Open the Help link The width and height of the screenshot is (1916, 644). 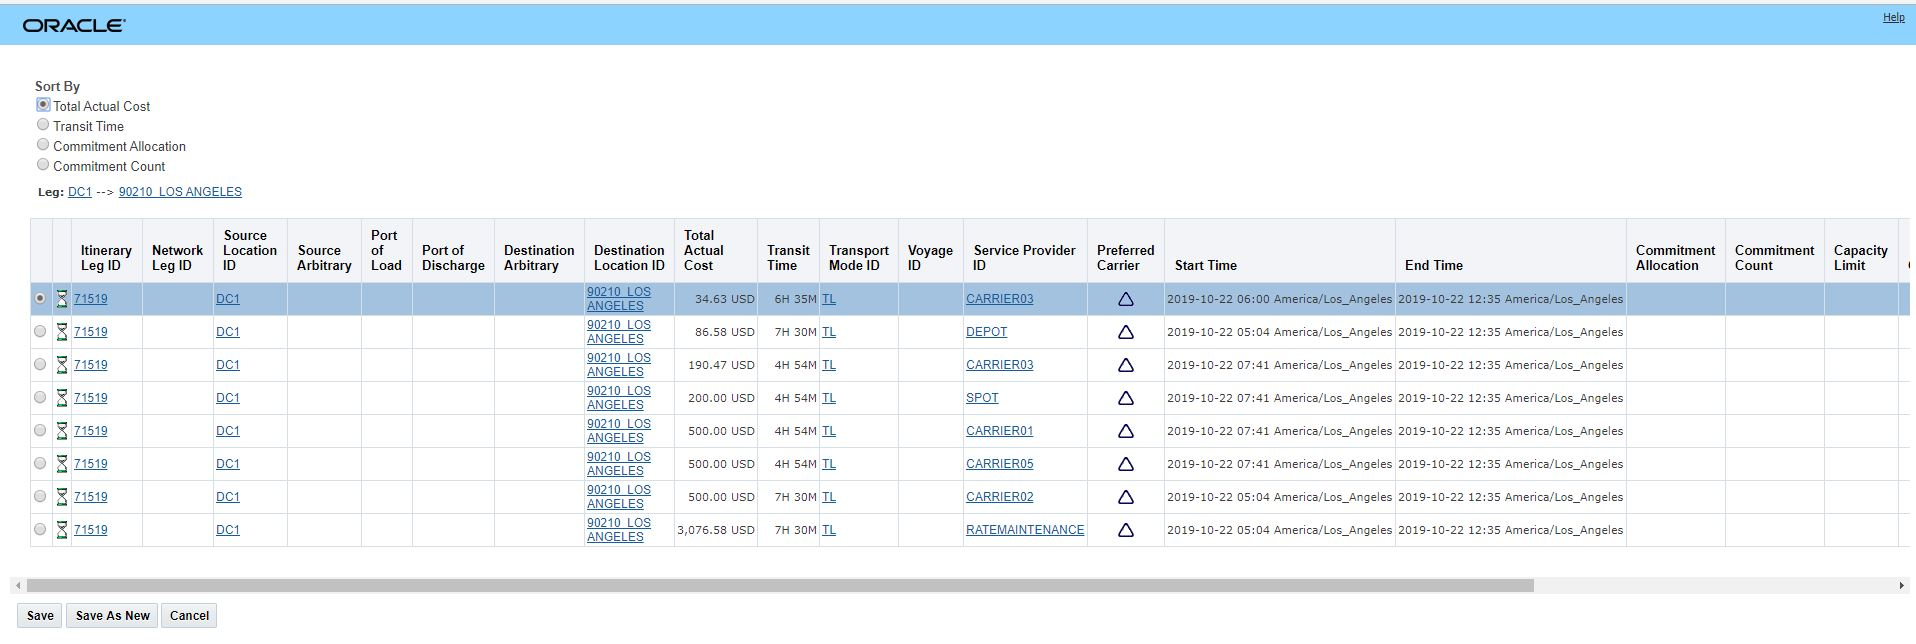tap(1893, 17)
